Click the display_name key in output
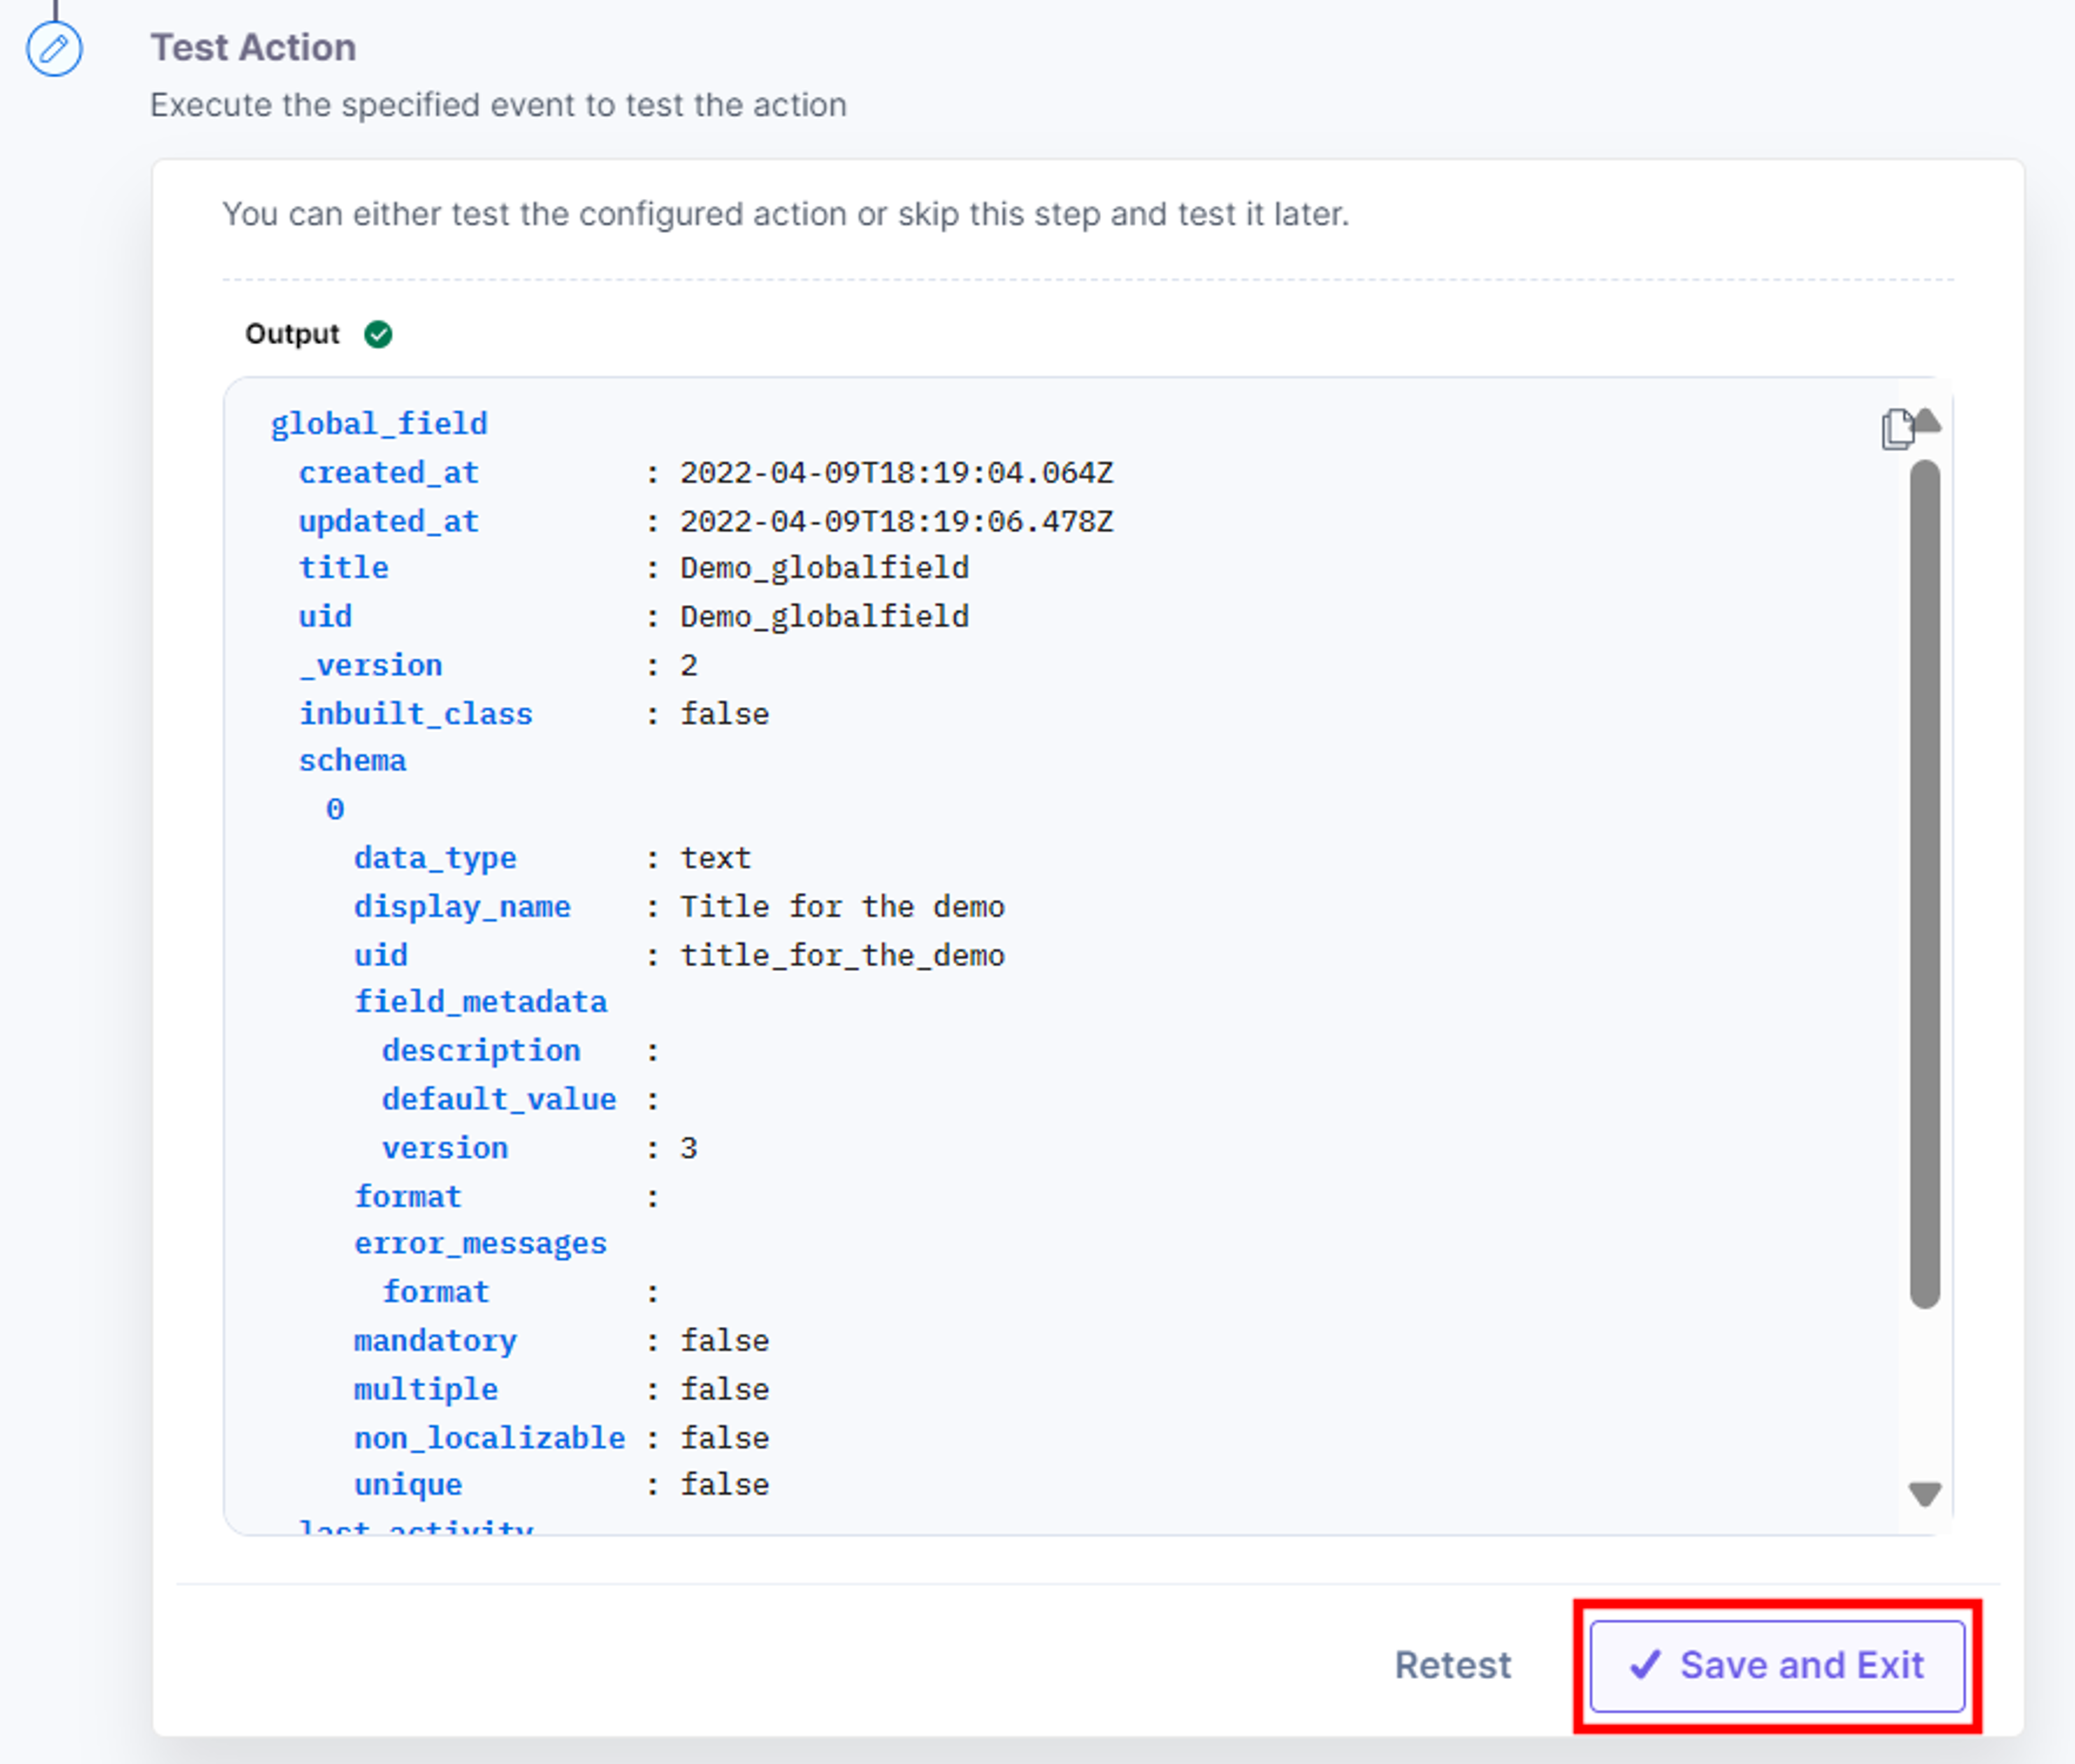Viewport: 2075px width, 1764px height. pos(462,907)
